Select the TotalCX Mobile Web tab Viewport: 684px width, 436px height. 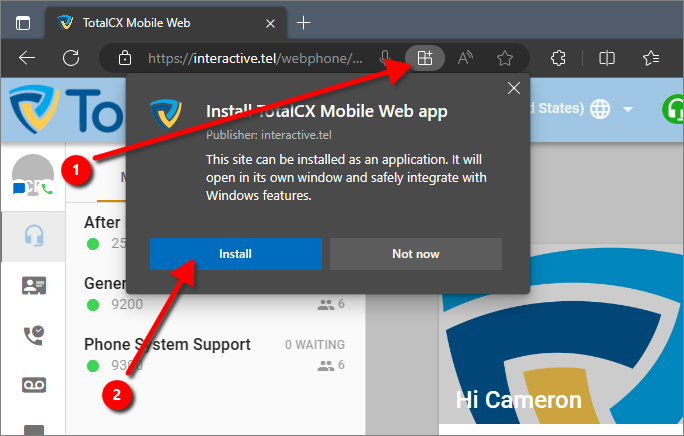coord(166,23)
